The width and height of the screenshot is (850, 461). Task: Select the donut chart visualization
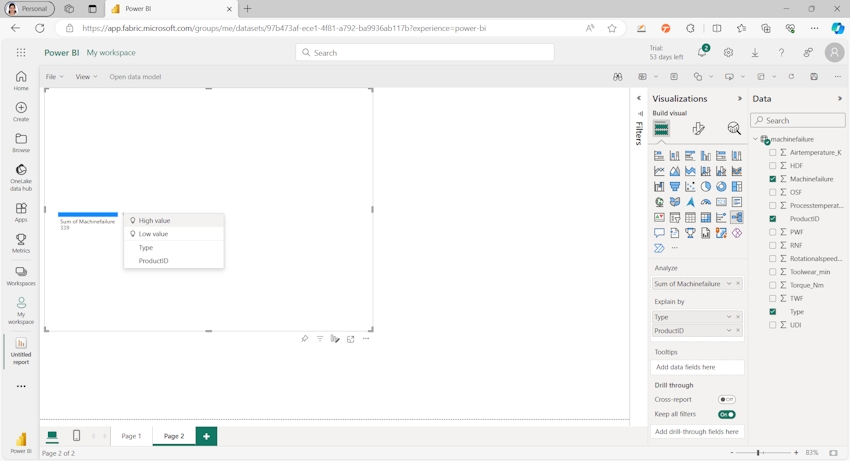pos(721,187)
